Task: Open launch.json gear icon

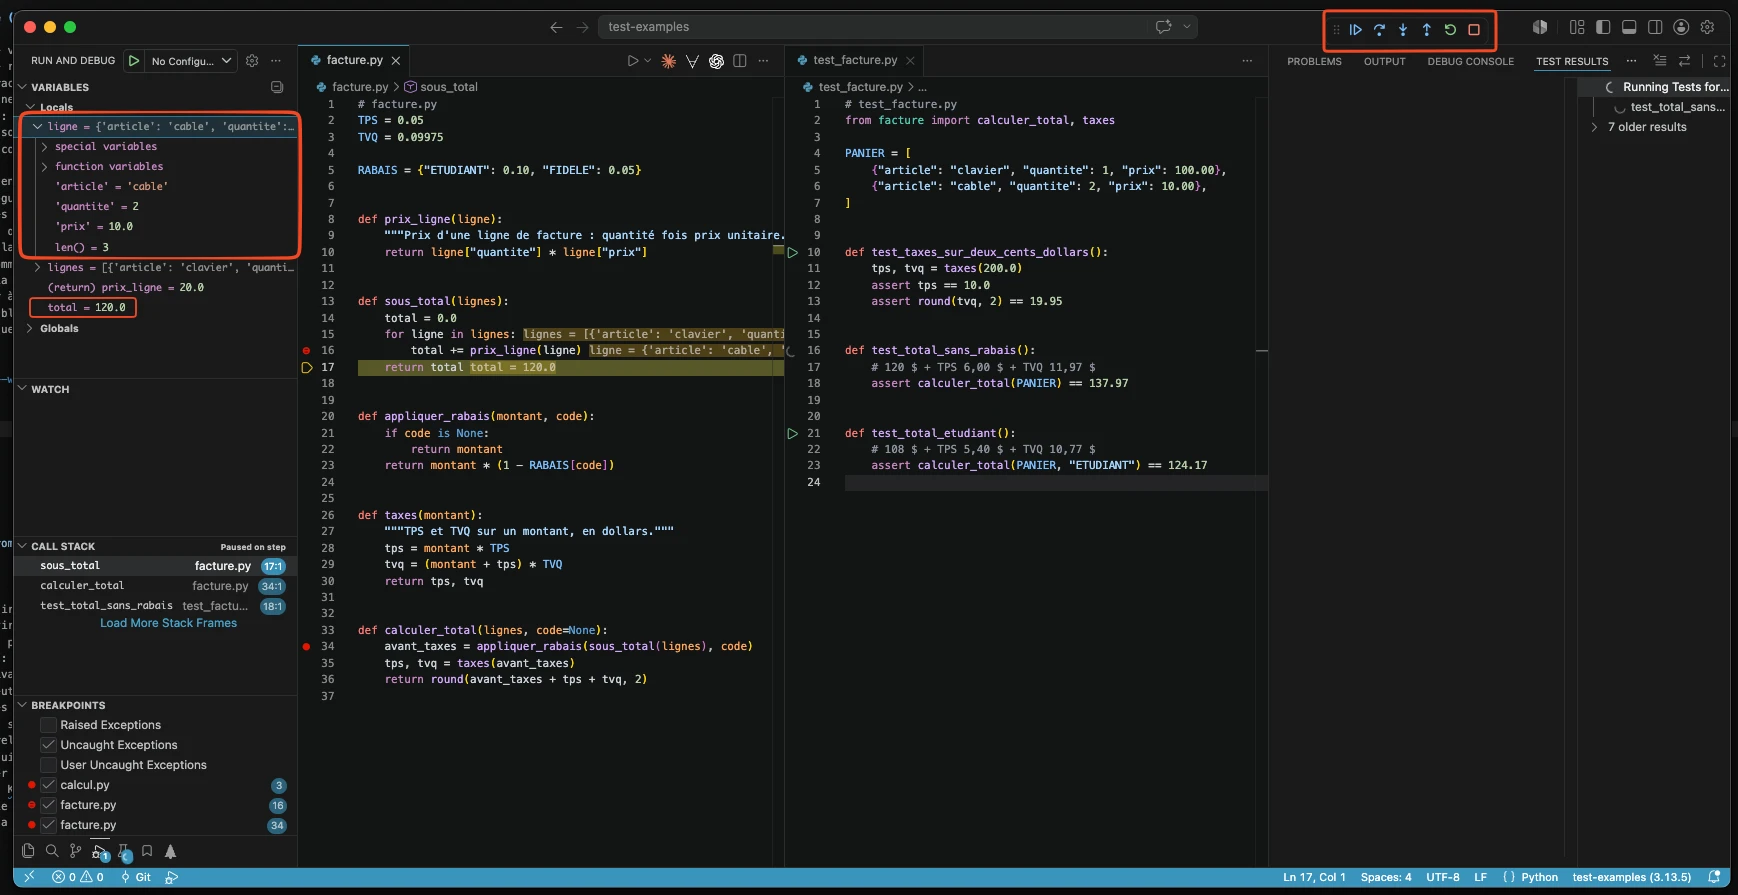Action: pyautogui.click(x=252, y=61)
